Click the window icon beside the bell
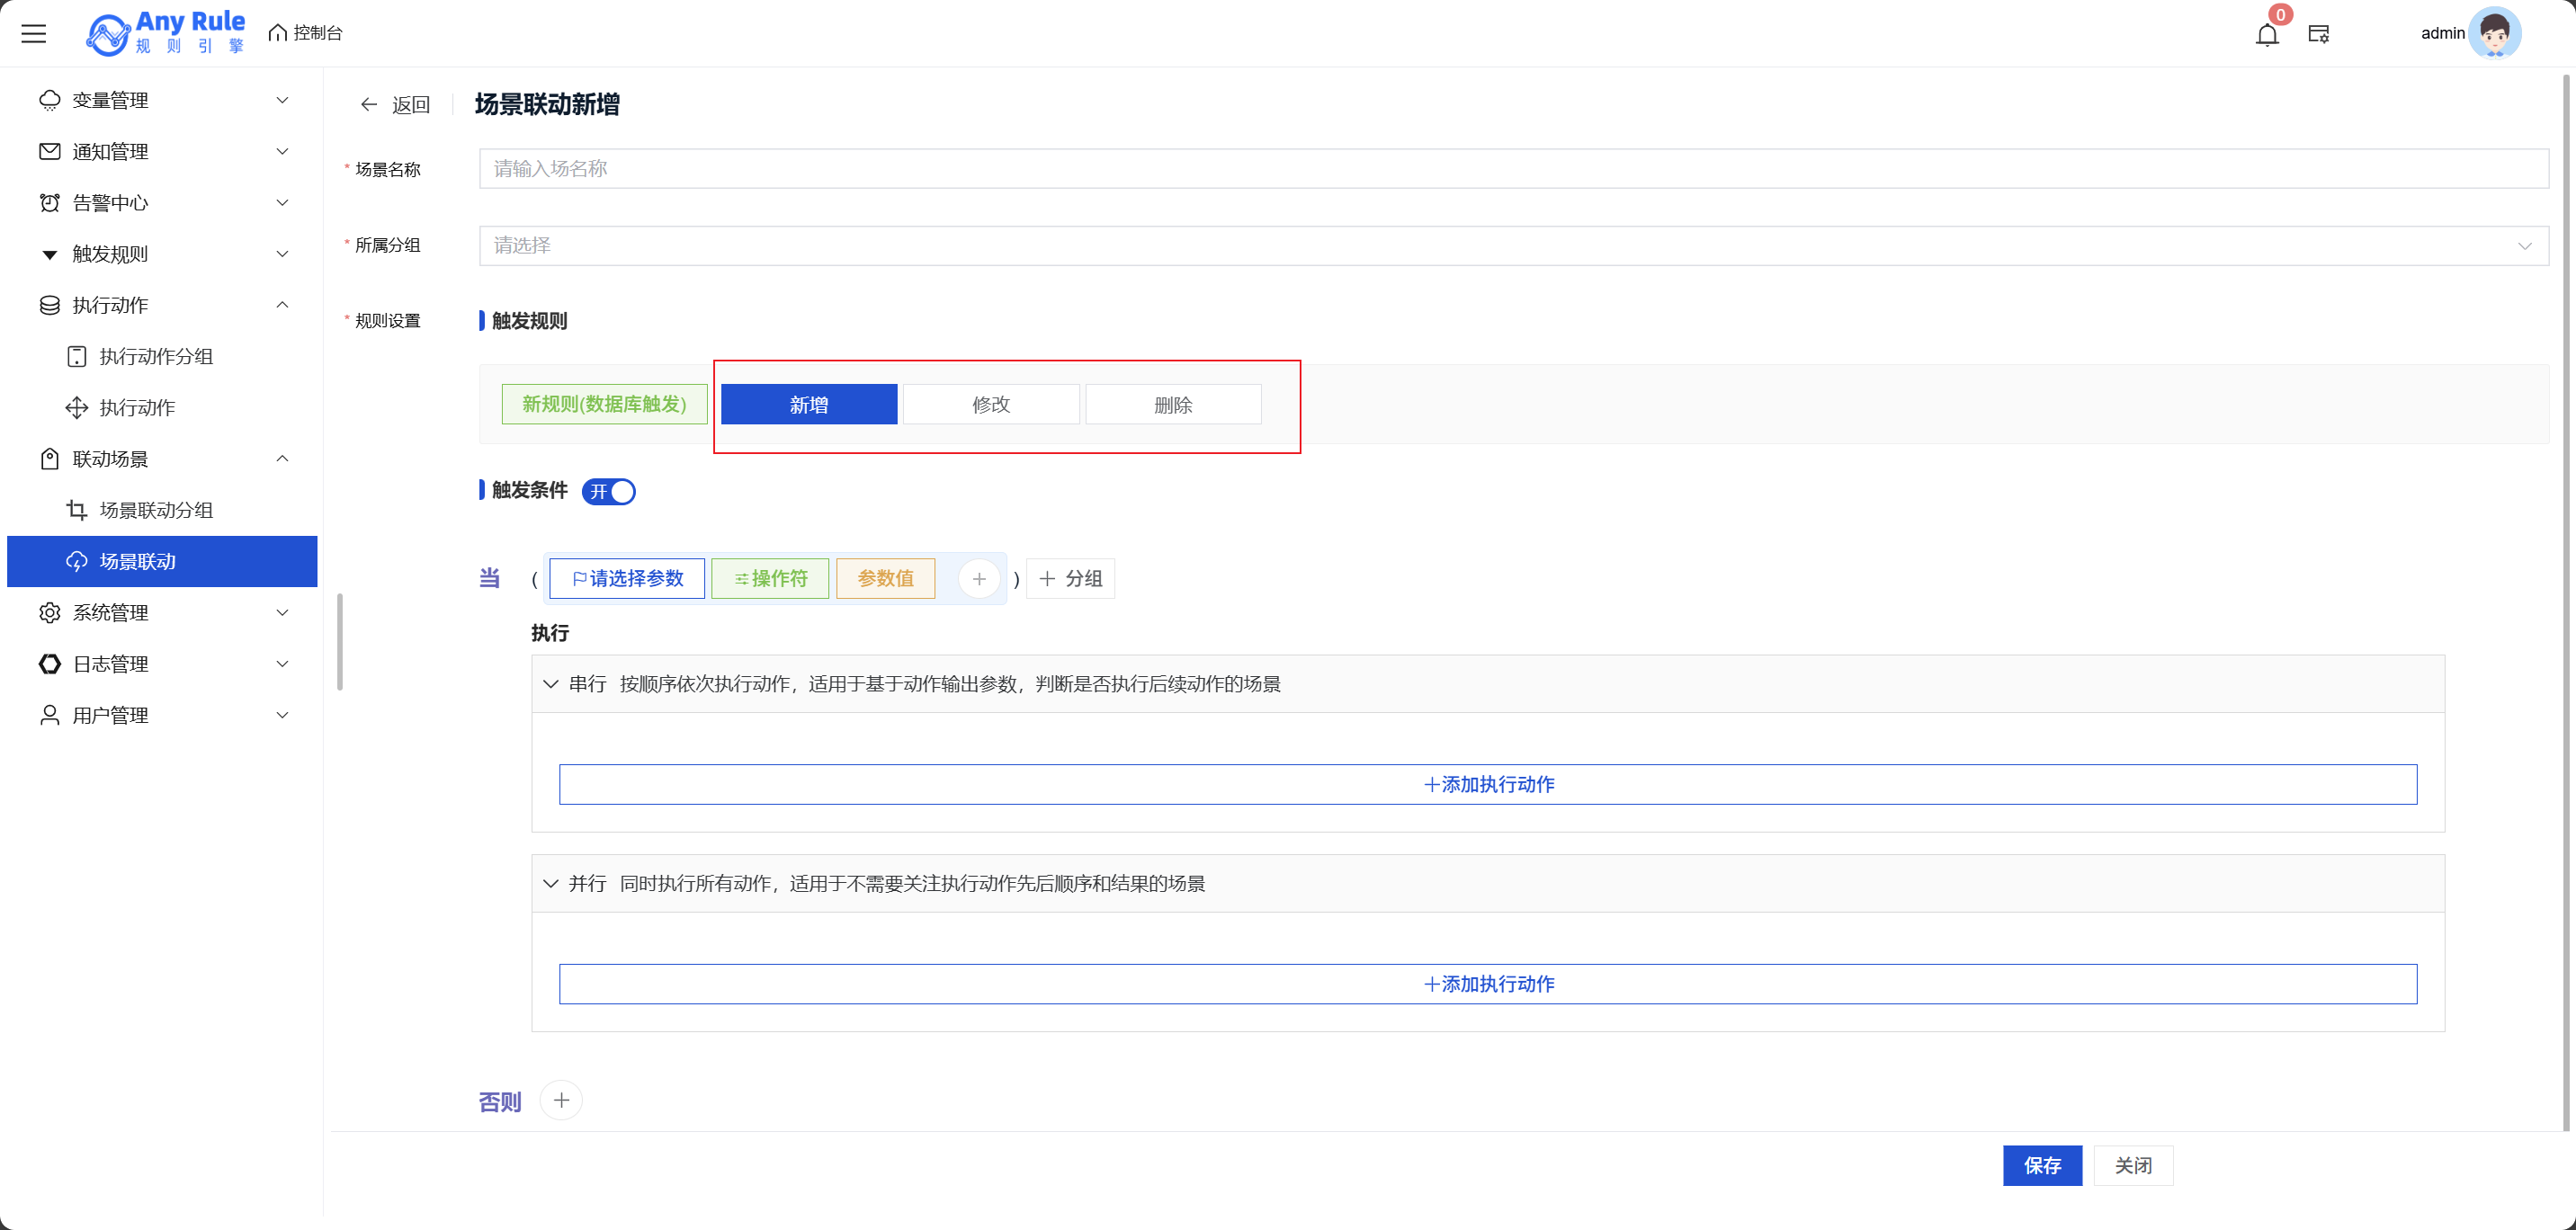This screenshot has height=1230, width=2576. (2319, 35)
